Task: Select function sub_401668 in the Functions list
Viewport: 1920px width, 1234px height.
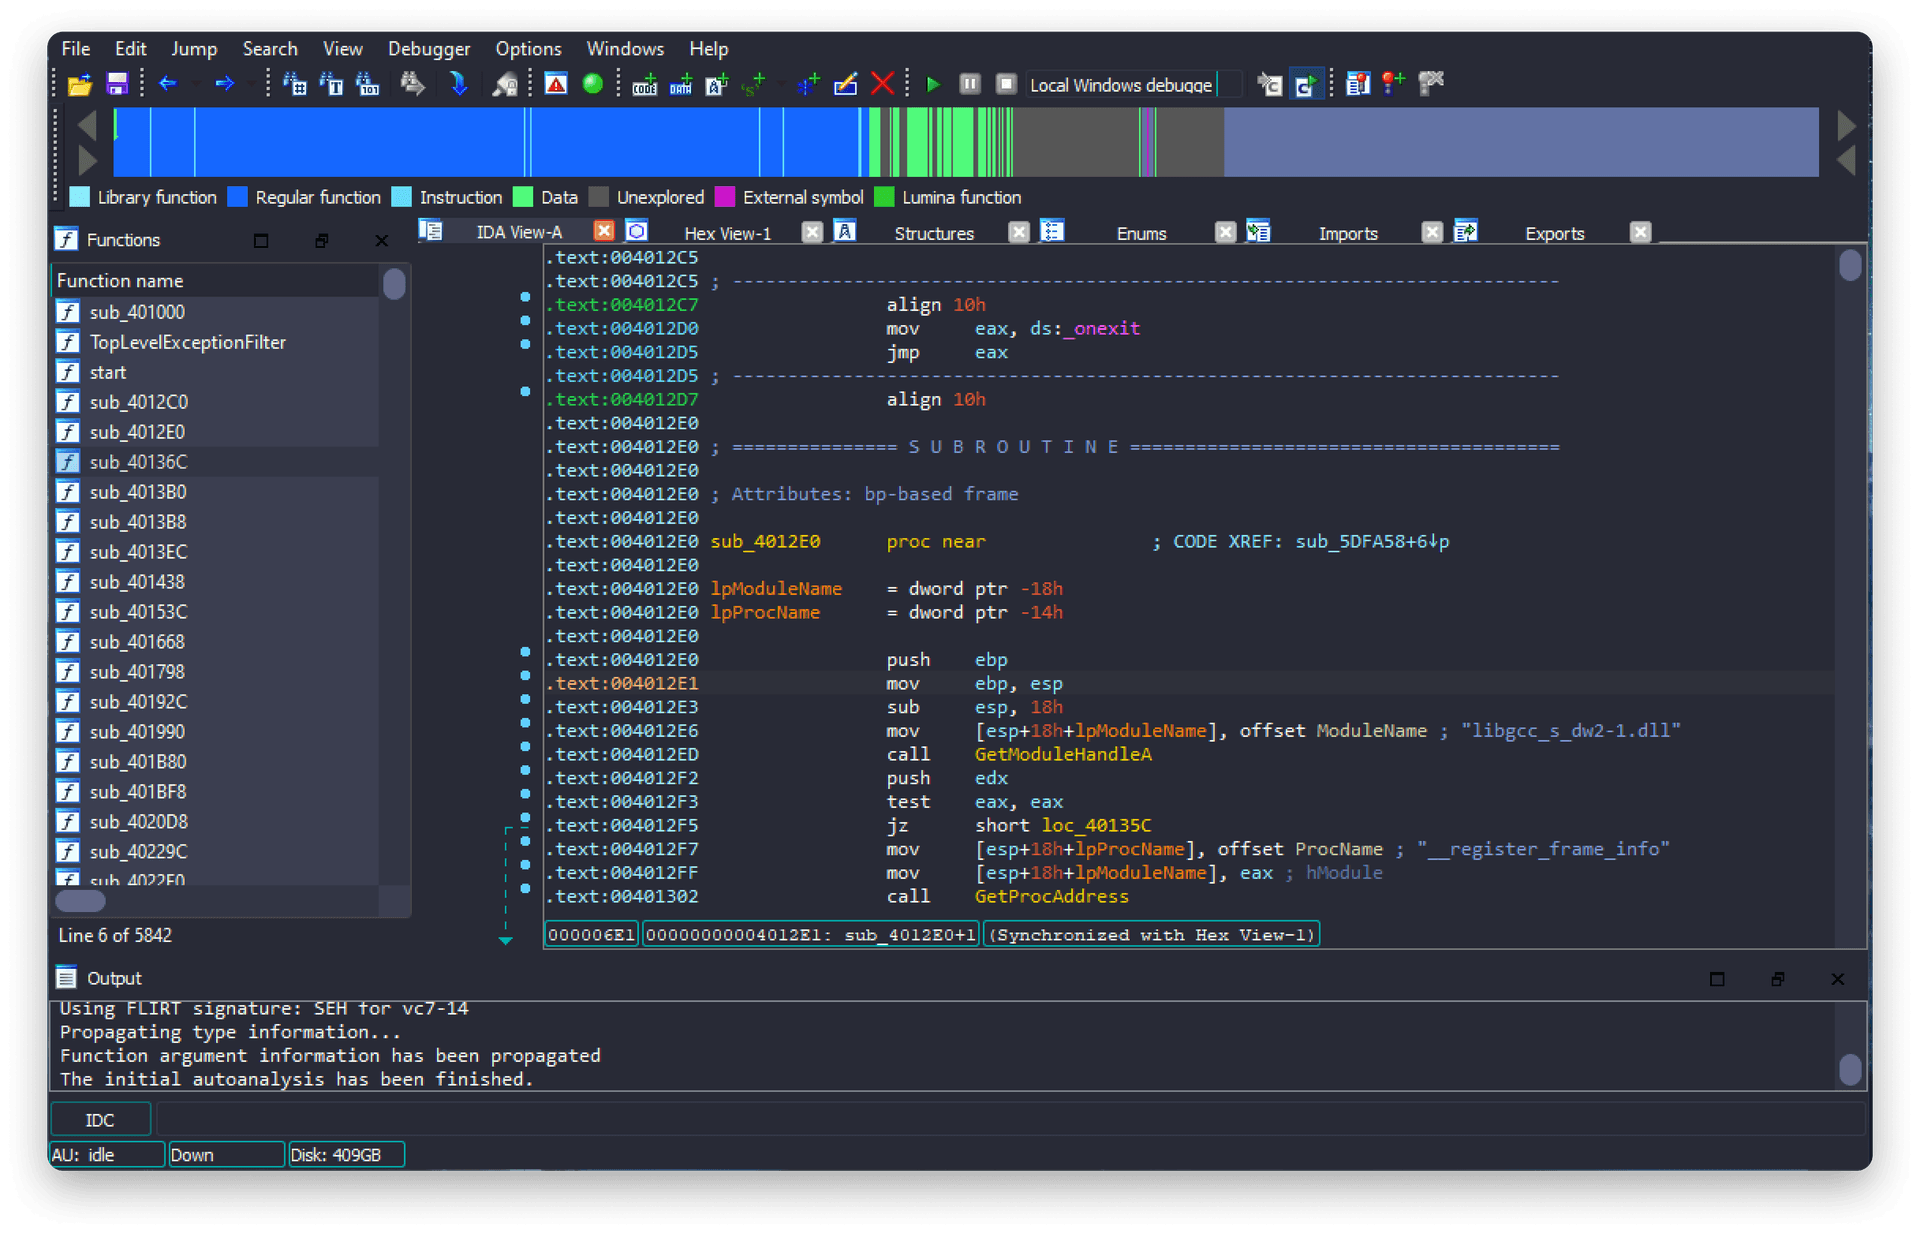Action: coord(137,641)
